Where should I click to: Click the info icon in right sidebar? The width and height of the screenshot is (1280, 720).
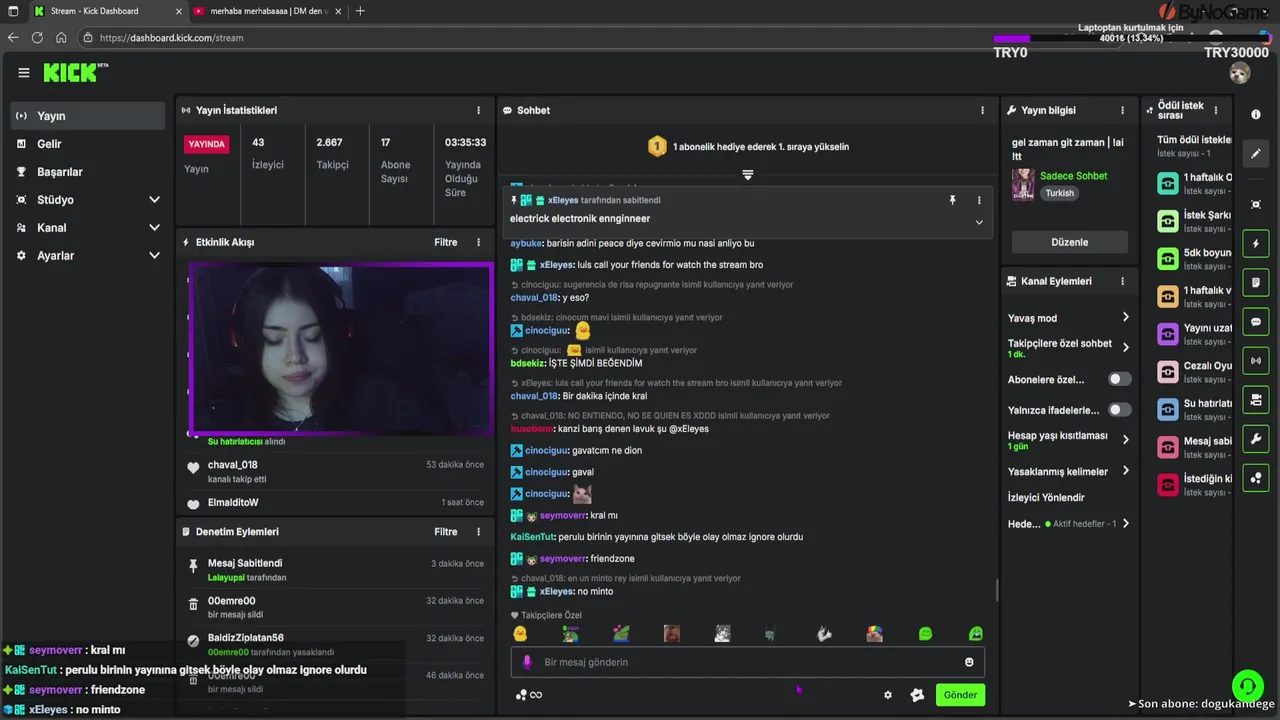click(x=1256, y=115)
